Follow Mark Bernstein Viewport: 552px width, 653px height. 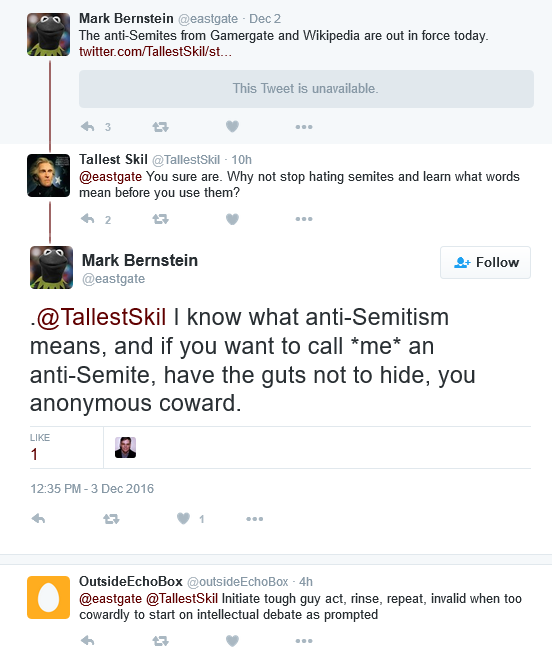pos(485,262)
